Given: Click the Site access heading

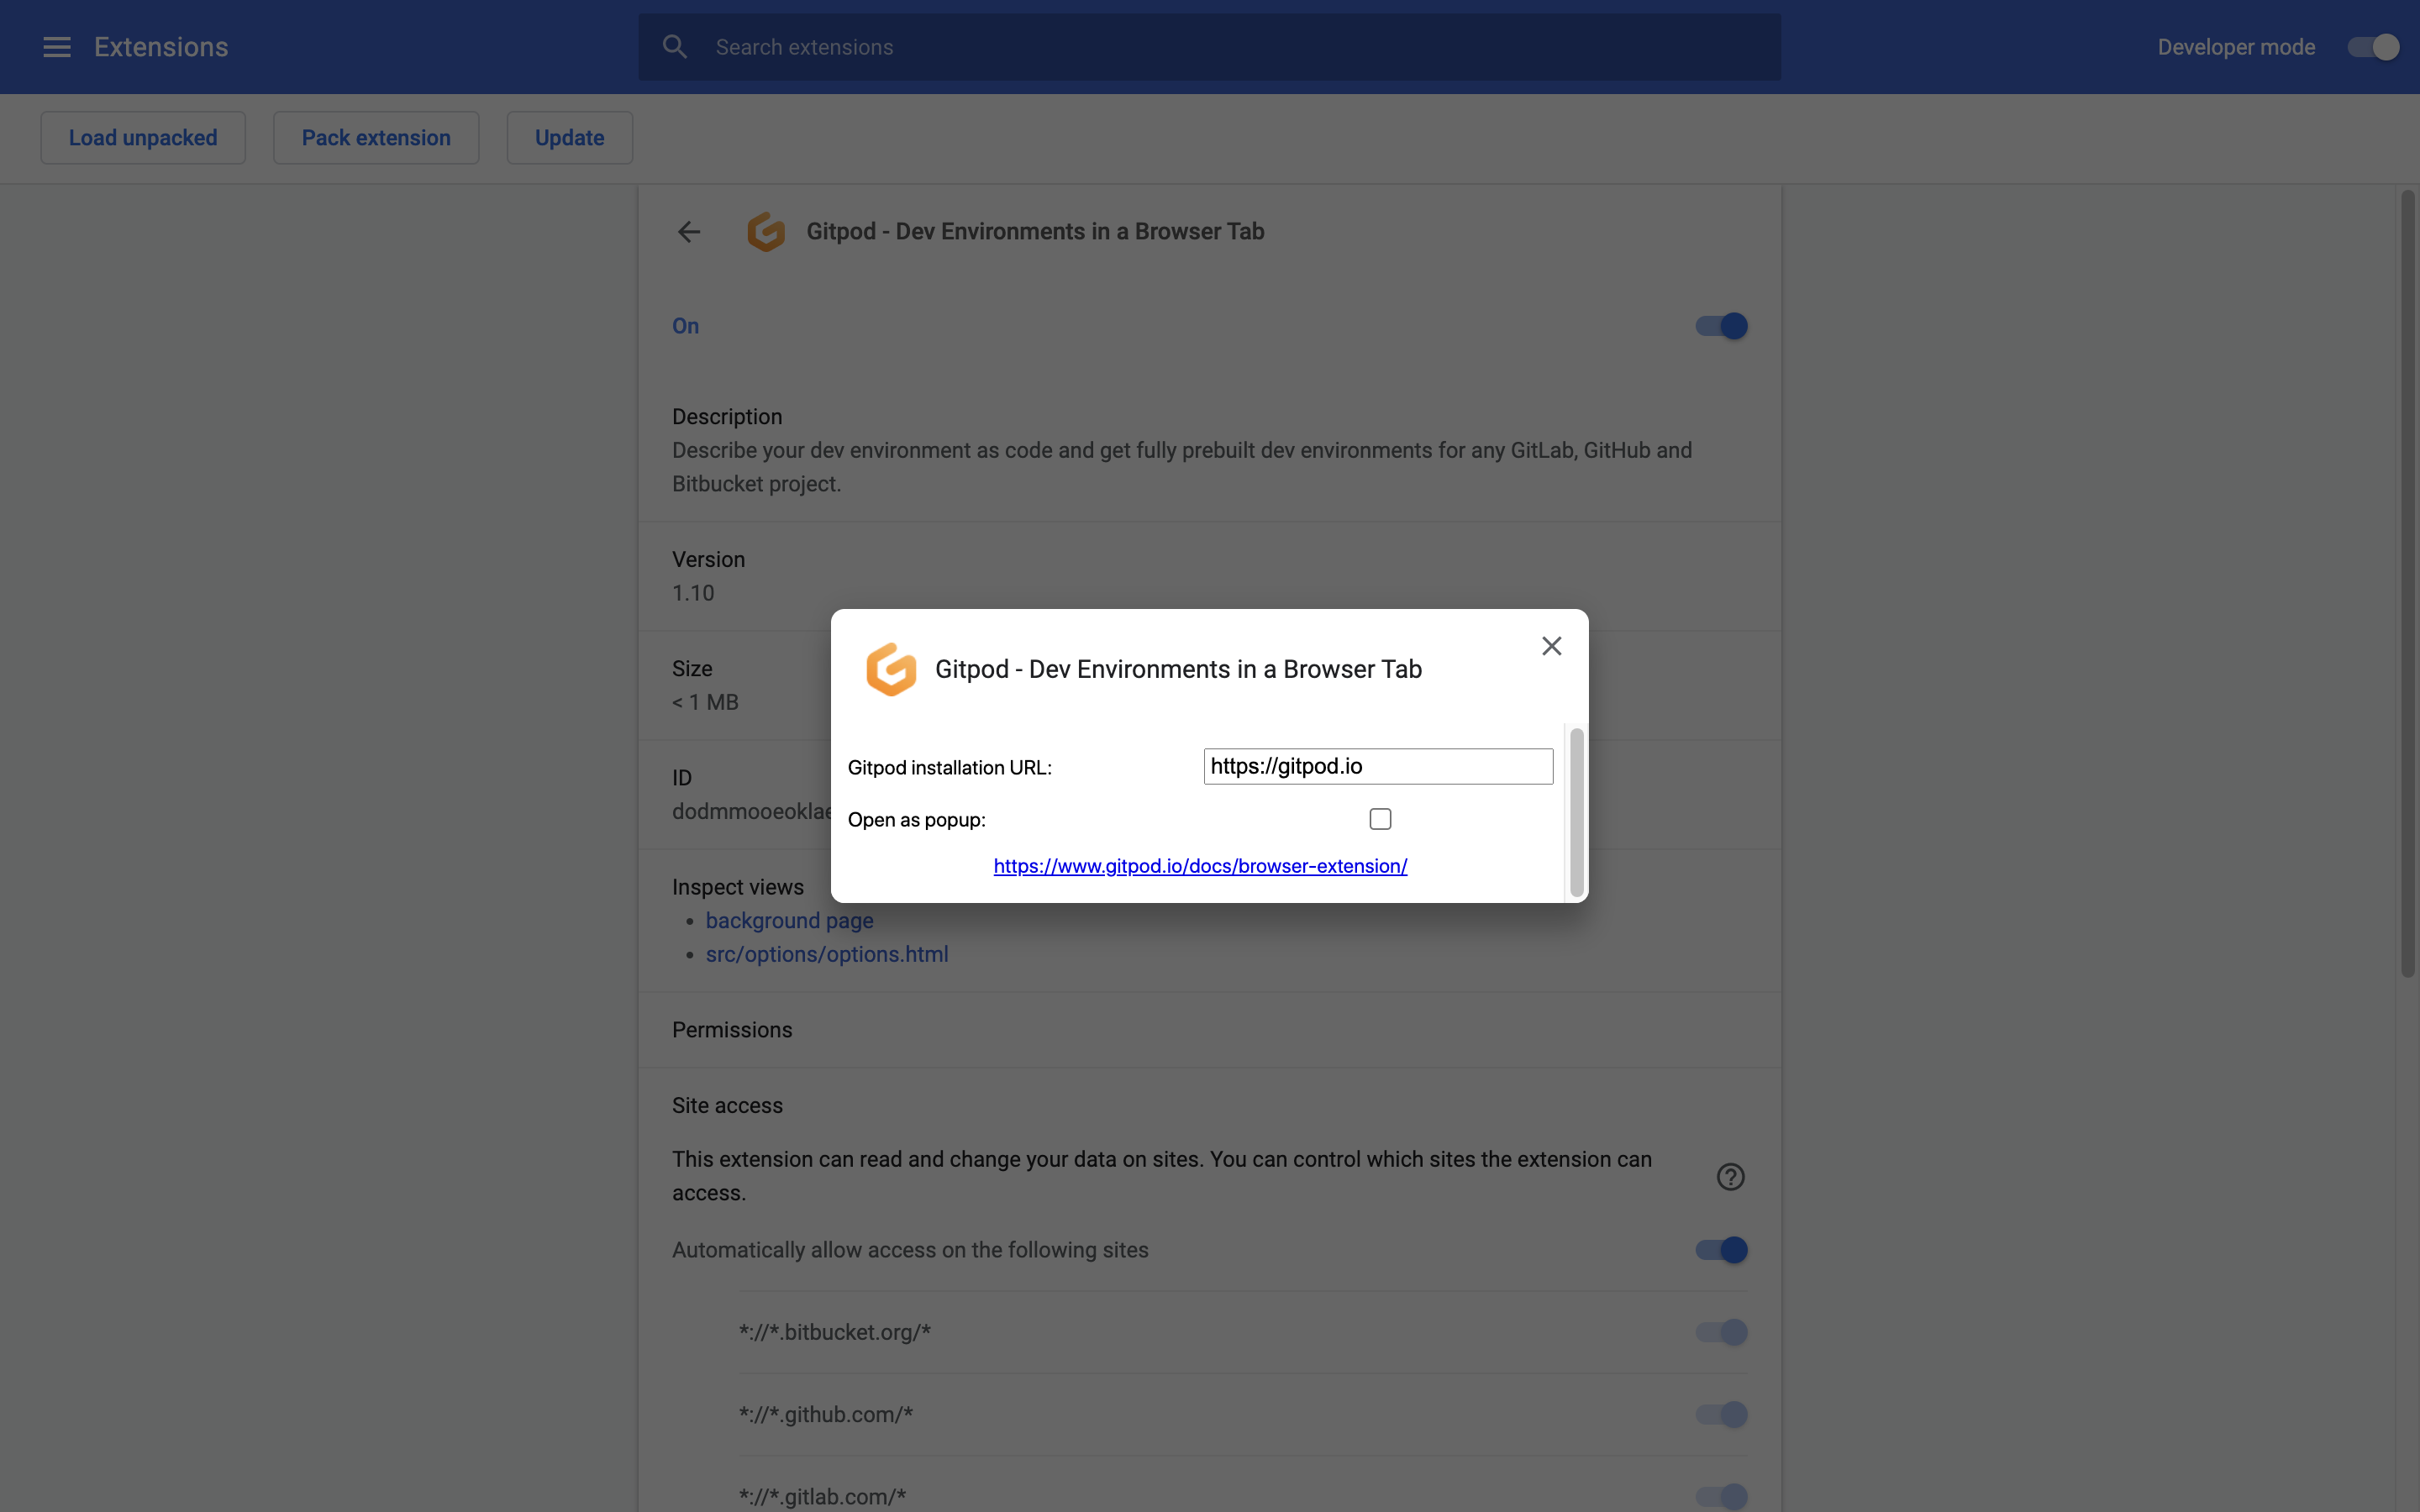Looking at the screenshot, I should pos(727,1106).
